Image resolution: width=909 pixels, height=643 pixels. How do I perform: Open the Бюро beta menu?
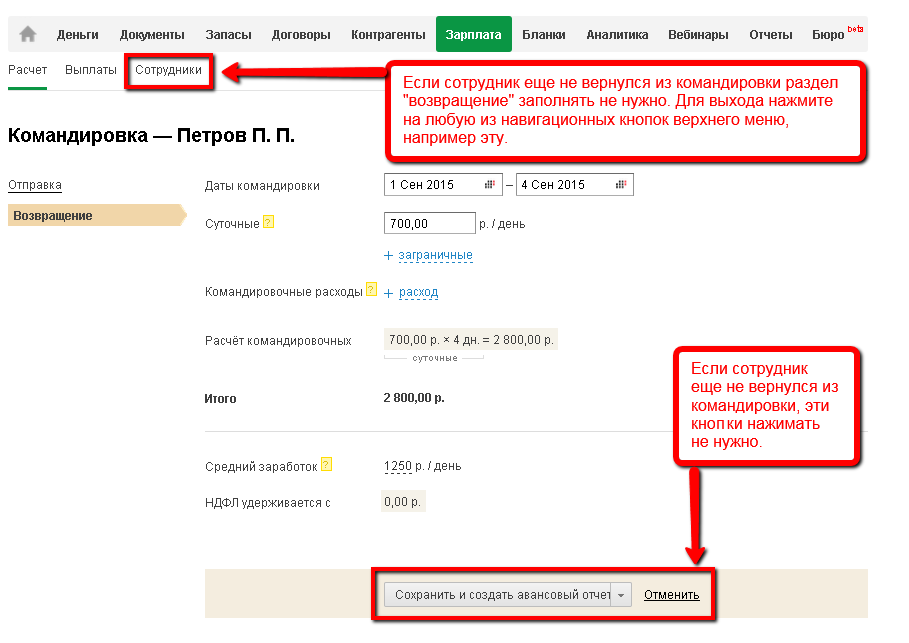click(x=837, y=35)
